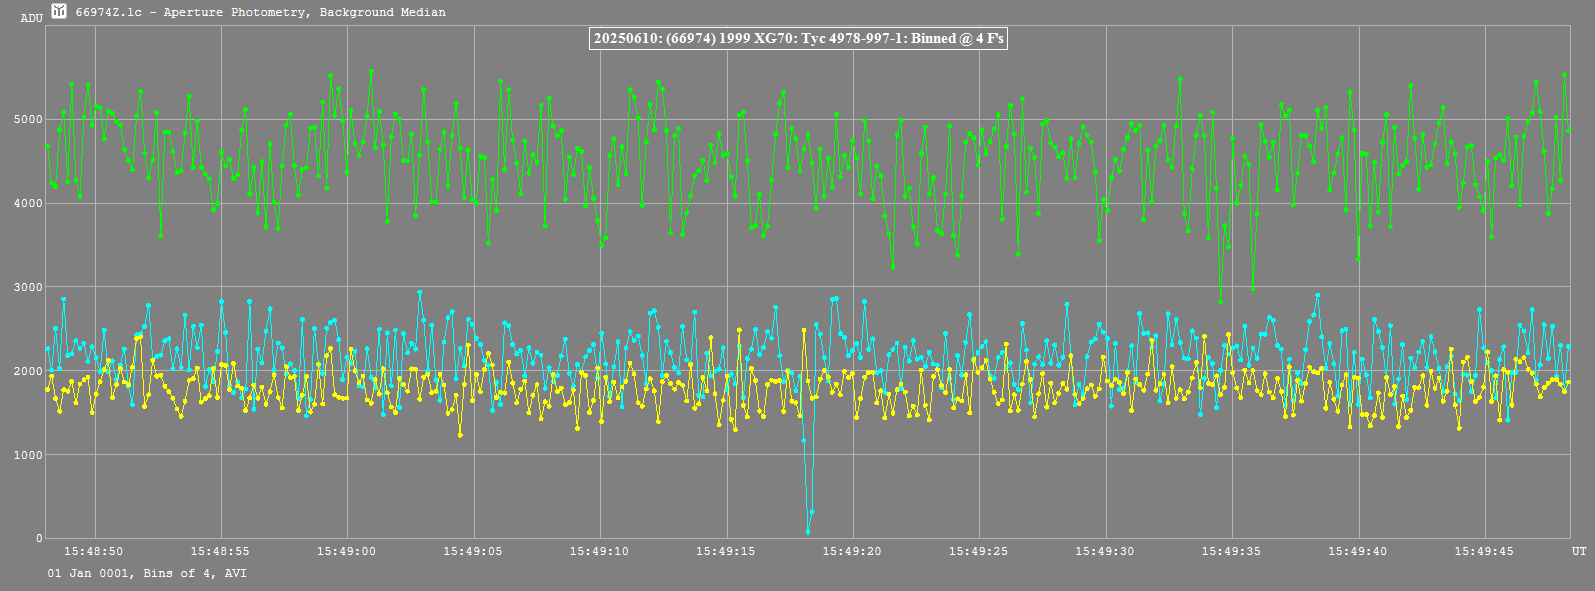Image resolution: width=1595 pixels, height=591 pixels.
Task: Click the 66974Z.lc Aperture Photometry window title
Action: 260,12
